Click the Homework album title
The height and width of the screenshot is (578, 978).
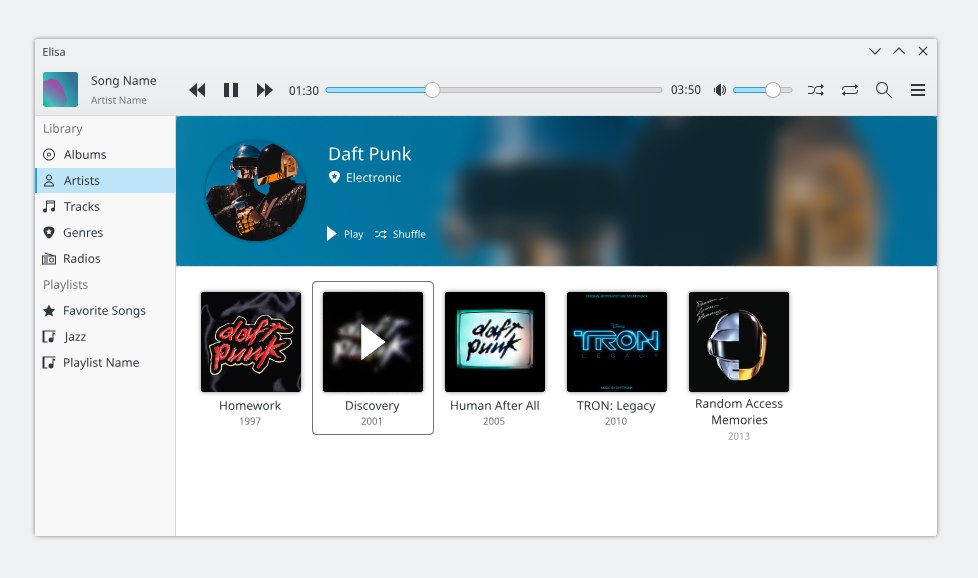click(250, 406)
